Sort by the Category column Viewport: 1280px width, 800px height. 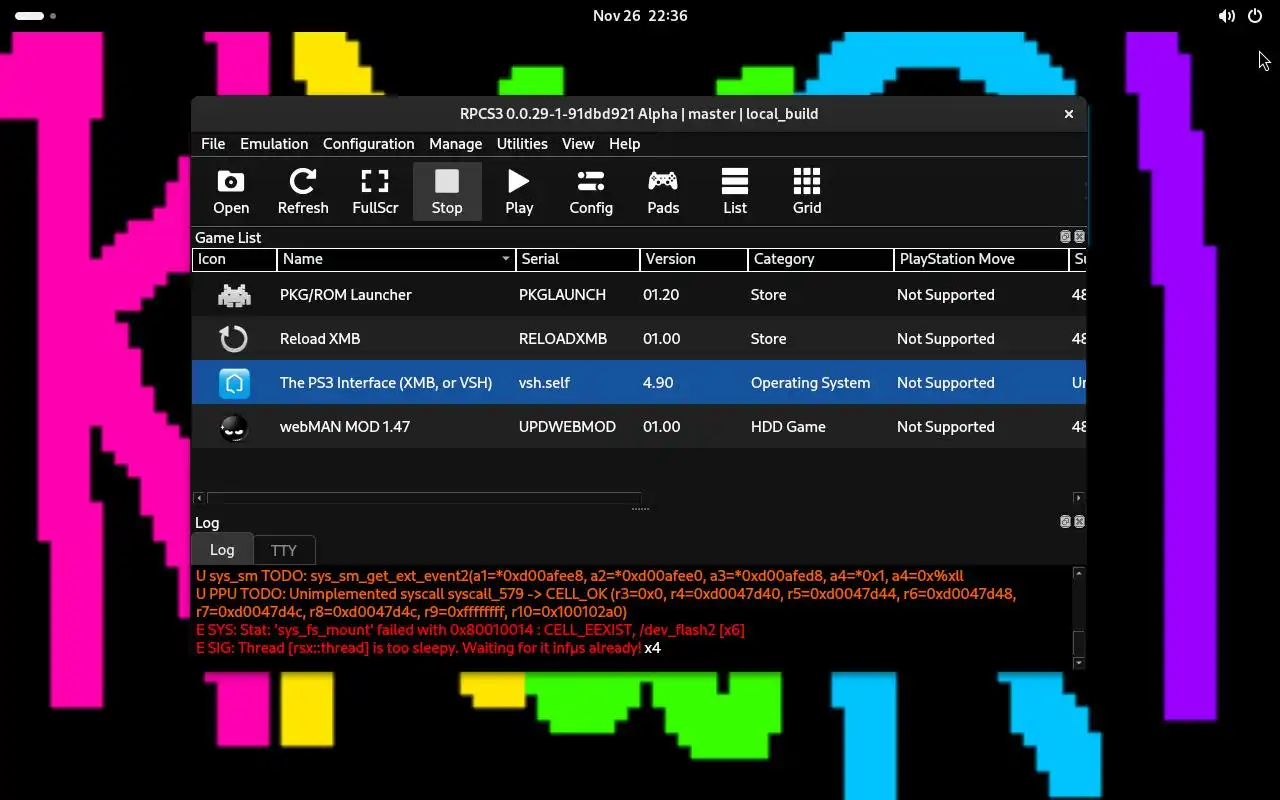(x=821, y=259)
